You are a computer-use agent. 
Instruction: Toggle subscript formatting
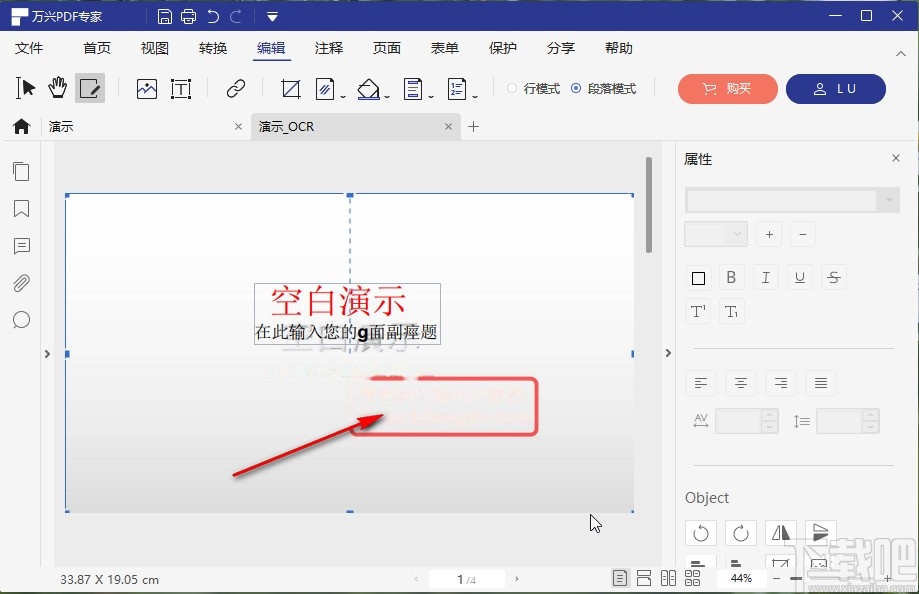[731, 311]
